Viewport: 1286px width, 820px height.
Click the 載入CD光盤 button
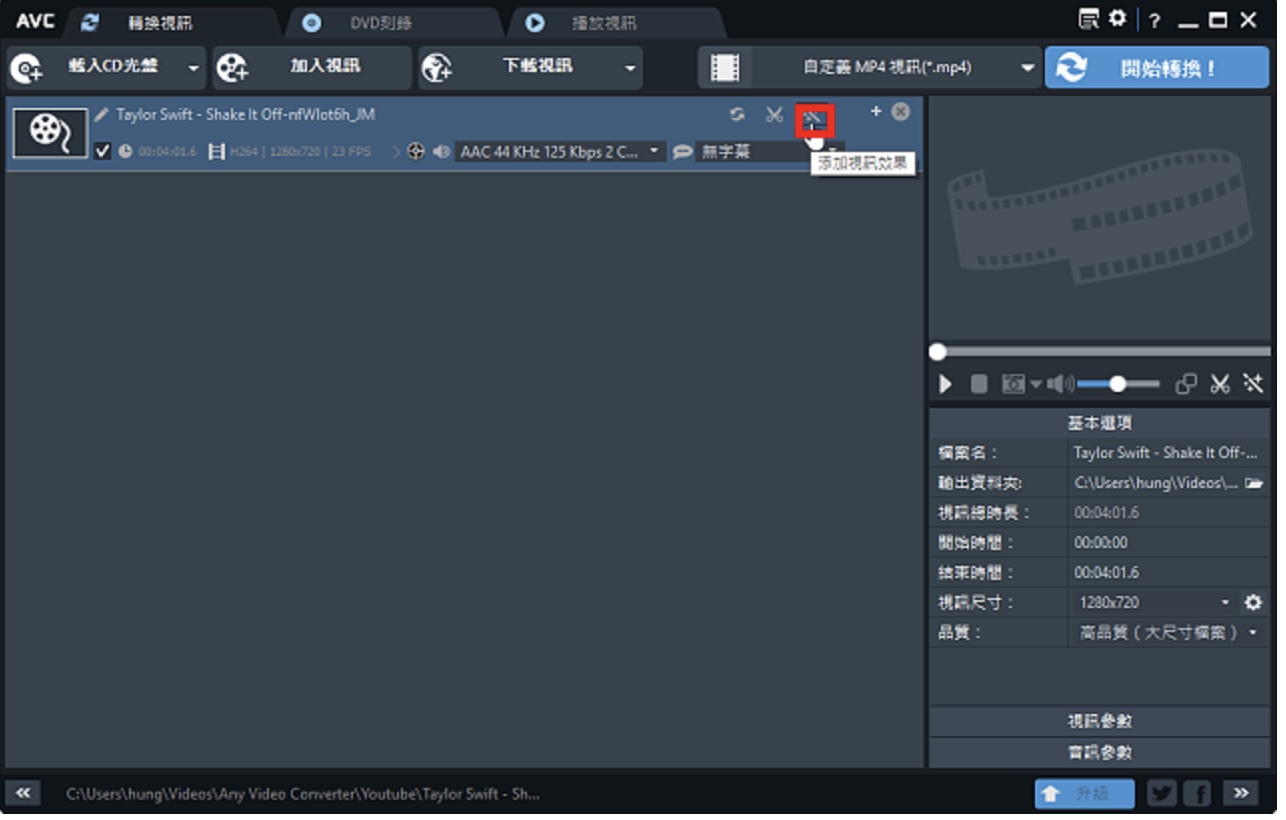[96, 67]
